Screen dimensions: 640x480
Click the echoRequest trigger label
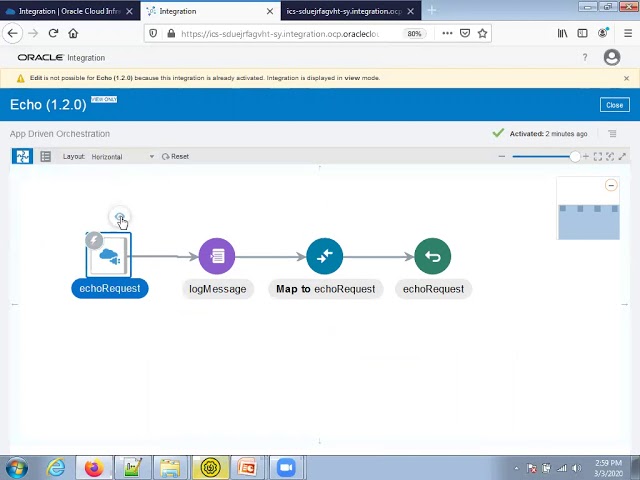point(110,289)
